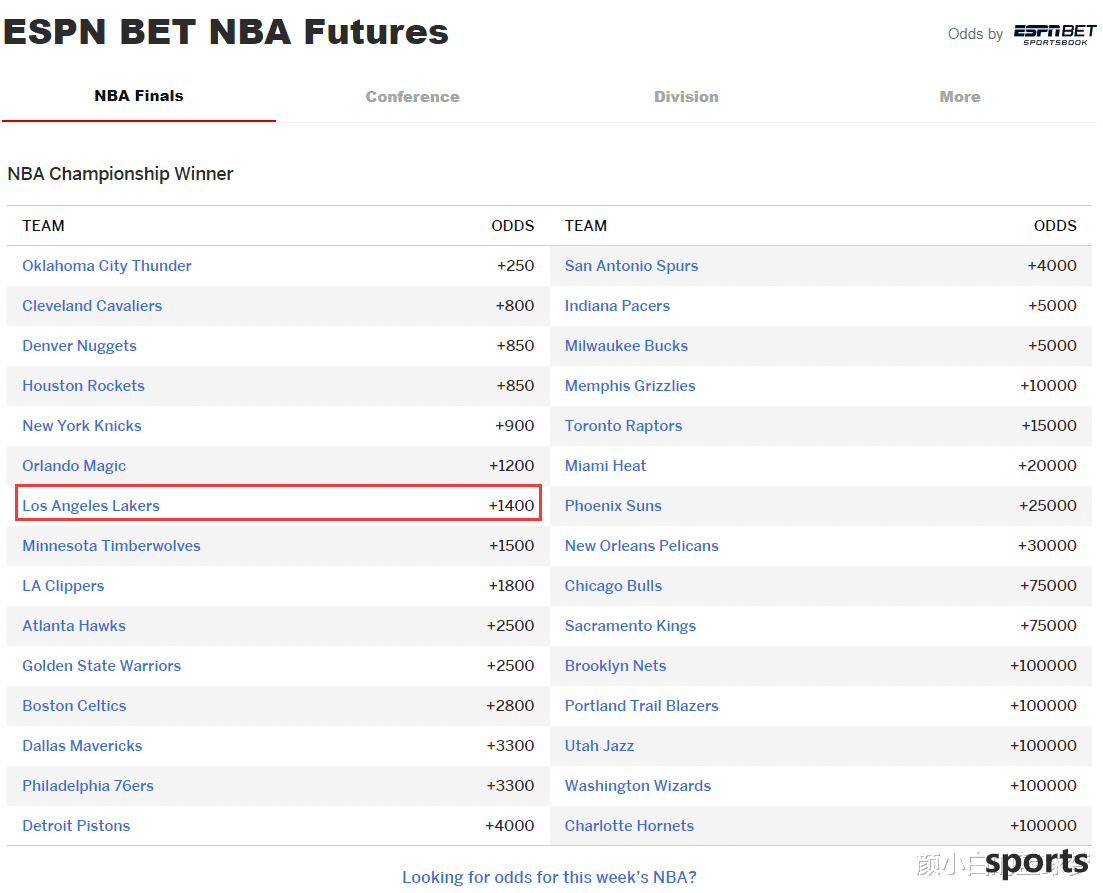The image size is (1103, 893).
Task: Select the Chicago Bulls link
Action: [x=613, y=586]
